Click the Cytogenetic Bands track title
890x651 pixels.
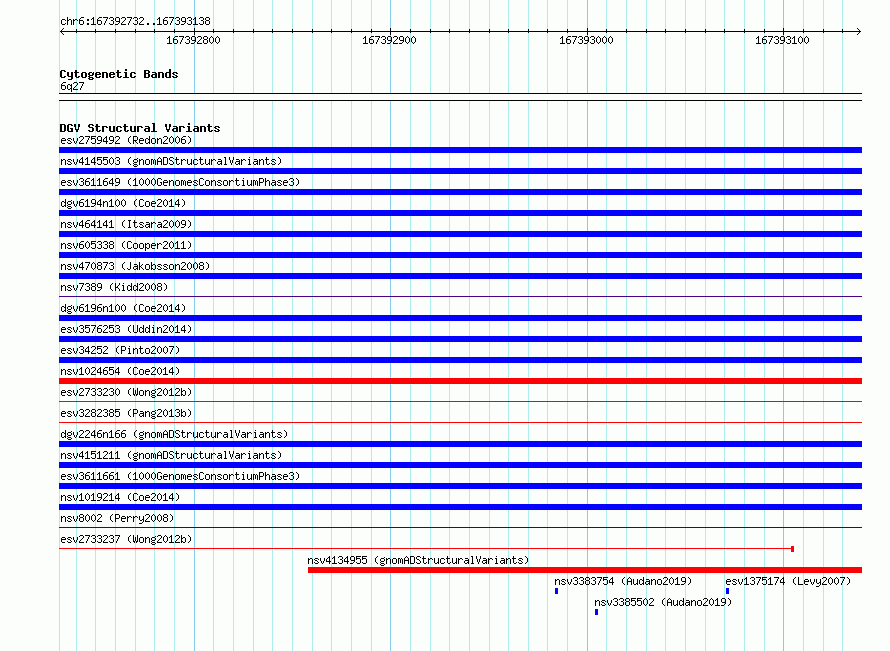[119, 74]
